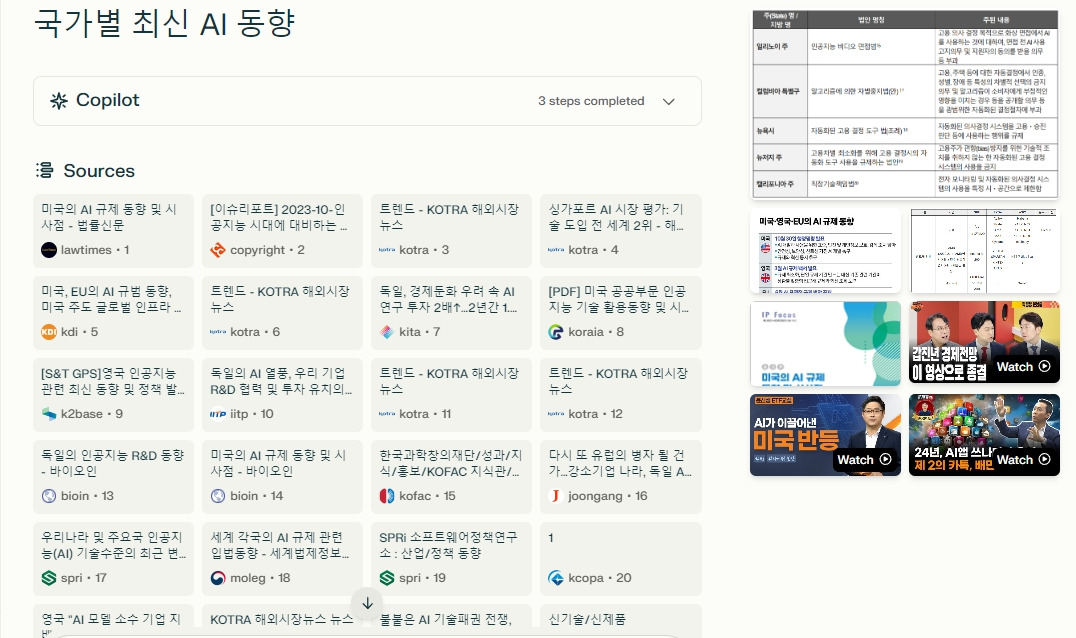The height and width of the screenshot is (638, 1076).
Task: Open the 싱가포르 AI 시장 평가 source card
Action: (x=620, y=231)
